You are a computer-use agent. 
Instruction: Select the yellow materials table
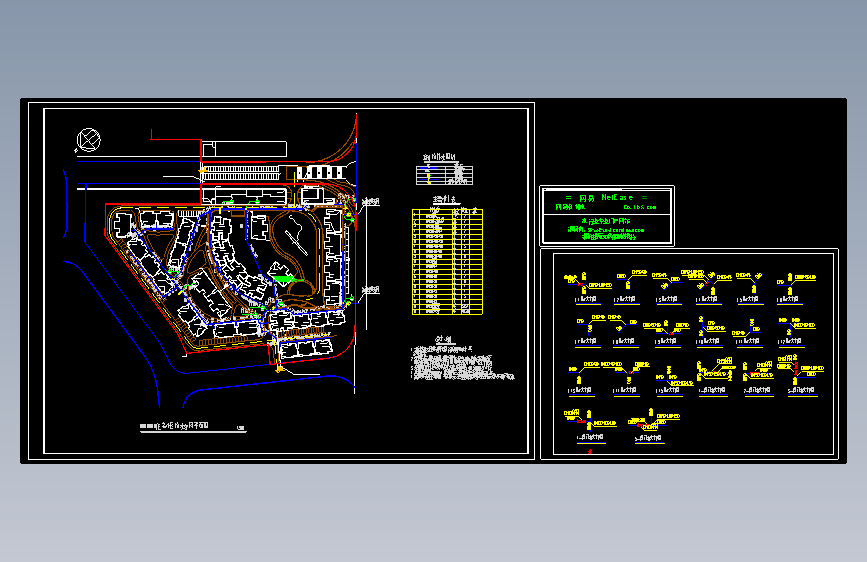click(447, 262)
